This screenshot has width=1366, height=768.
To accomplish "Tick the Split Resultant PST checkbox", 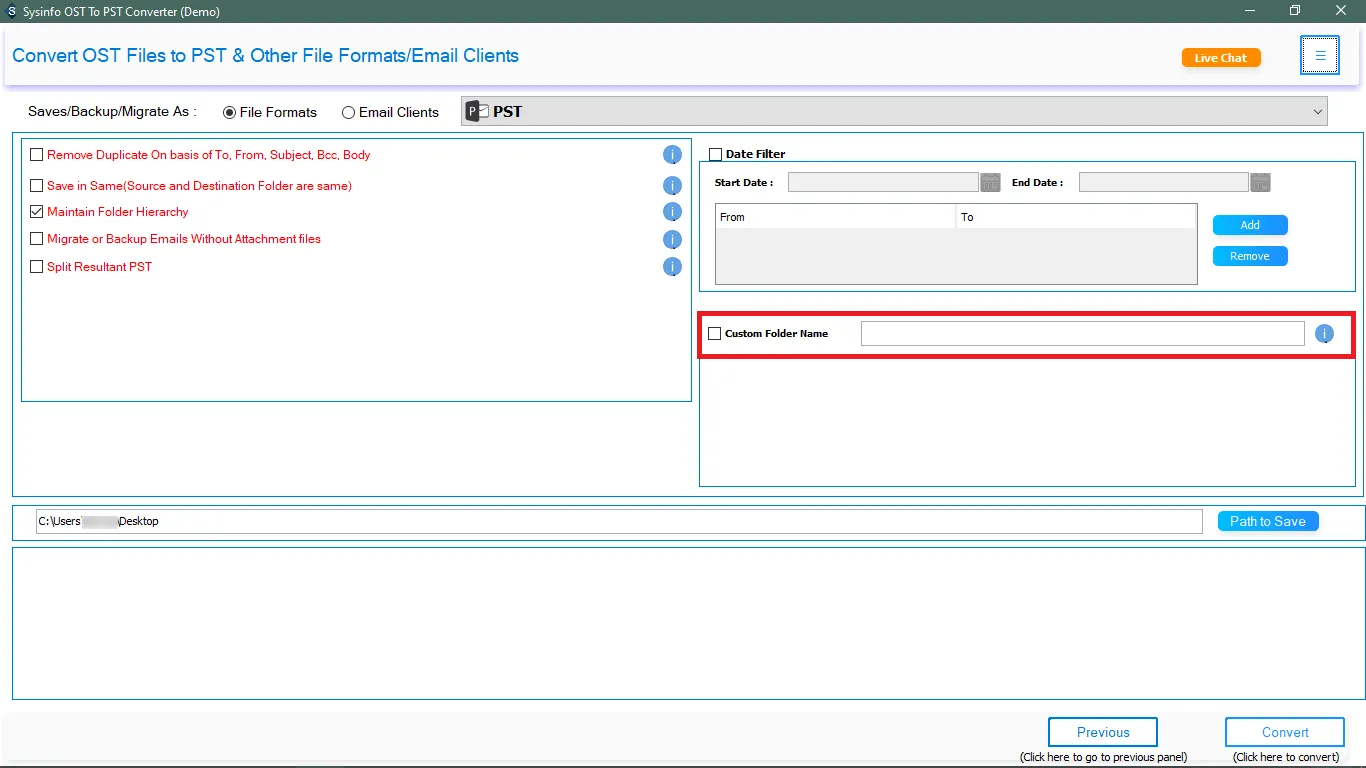I will point(37,267).
